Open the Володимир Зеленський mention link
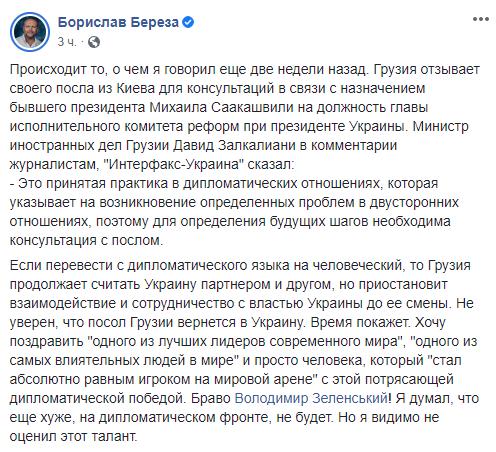 click(311, 398)
